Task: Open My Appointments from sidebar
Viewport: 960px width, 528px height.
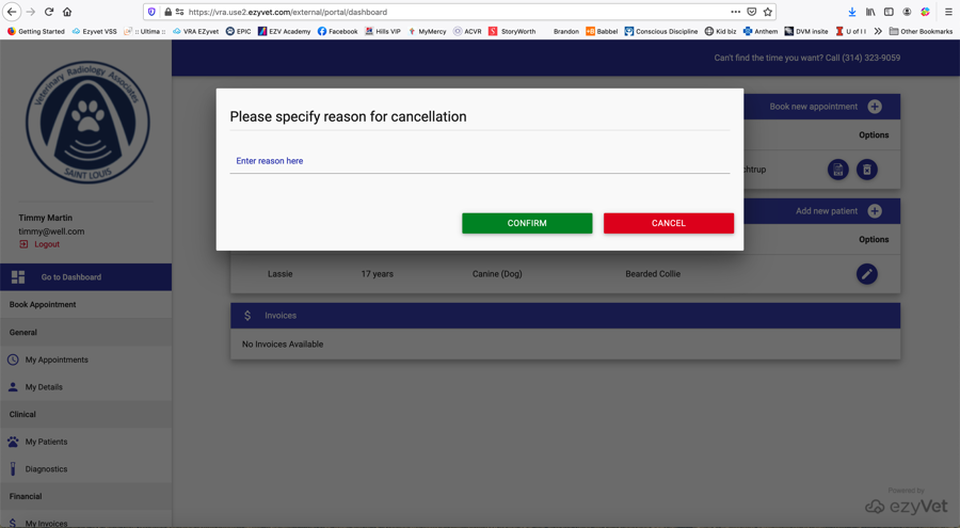Action: [56, 360]
